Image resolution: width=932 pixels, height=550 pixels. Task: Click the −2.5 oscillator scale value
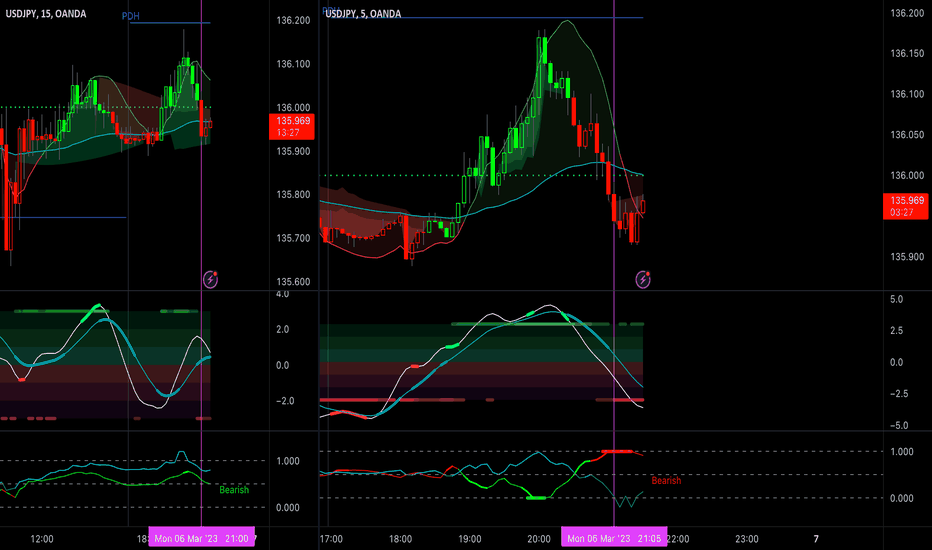[899, 394]
